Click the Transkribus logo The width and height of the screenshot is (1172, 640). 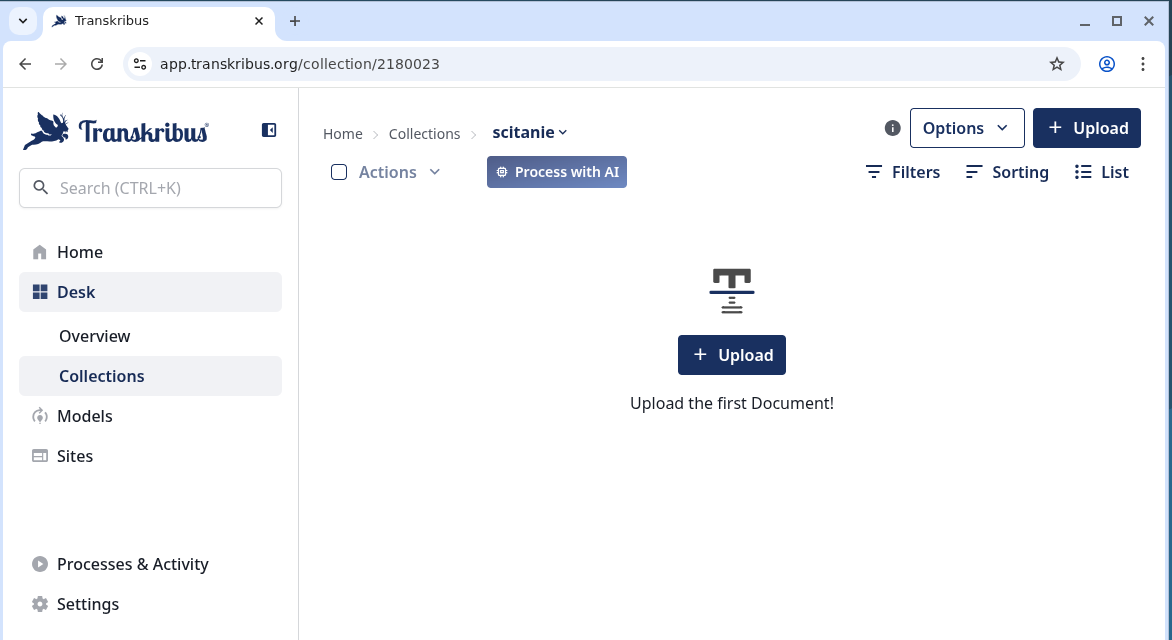[x=116, y=131]
